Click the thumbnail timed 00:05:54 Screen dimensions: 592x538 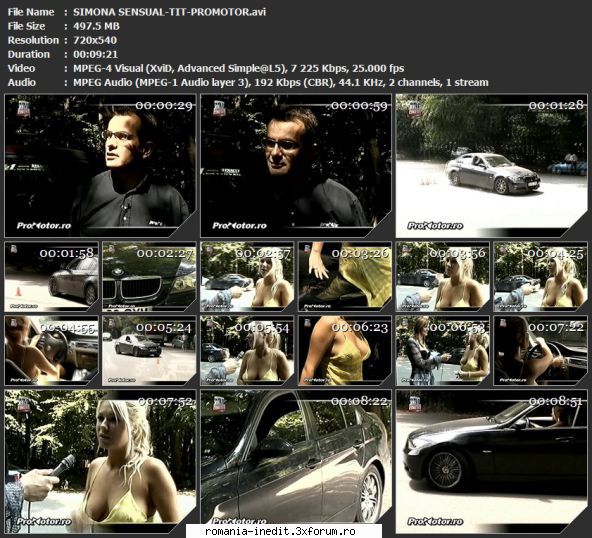click(247, 351)
